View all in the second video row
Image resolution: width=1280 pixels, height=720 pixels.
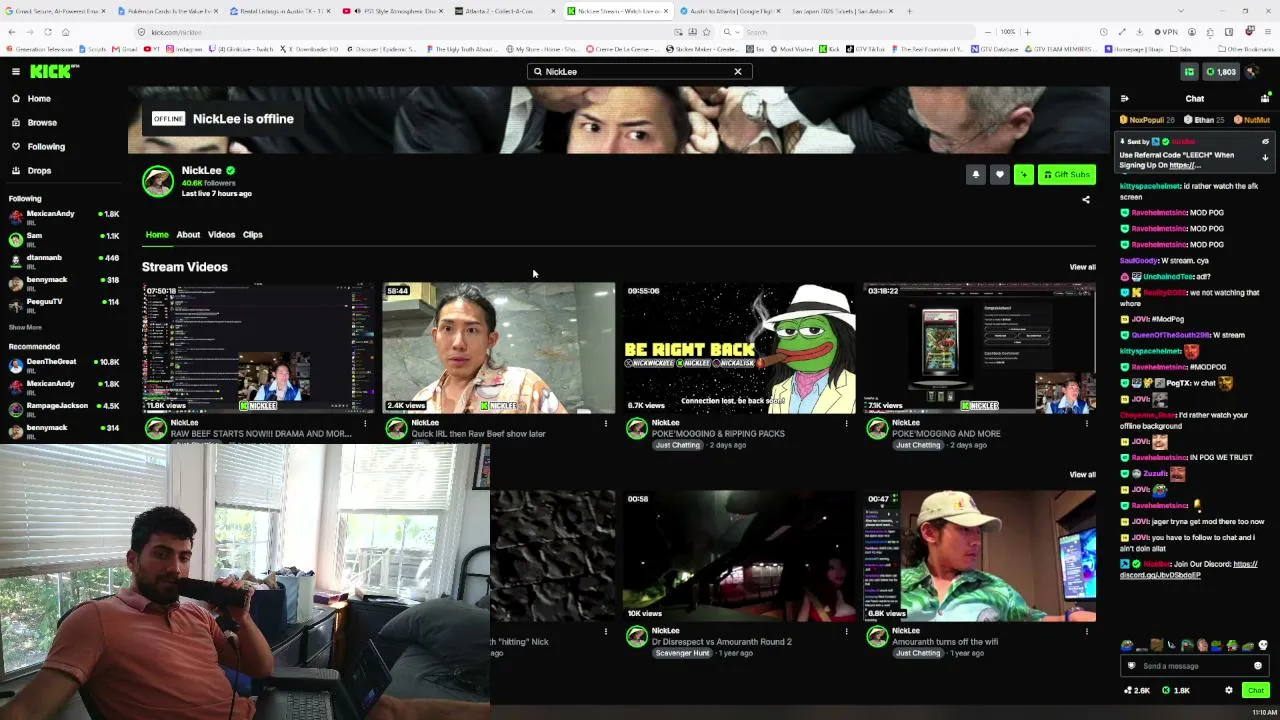point(1082,475)
